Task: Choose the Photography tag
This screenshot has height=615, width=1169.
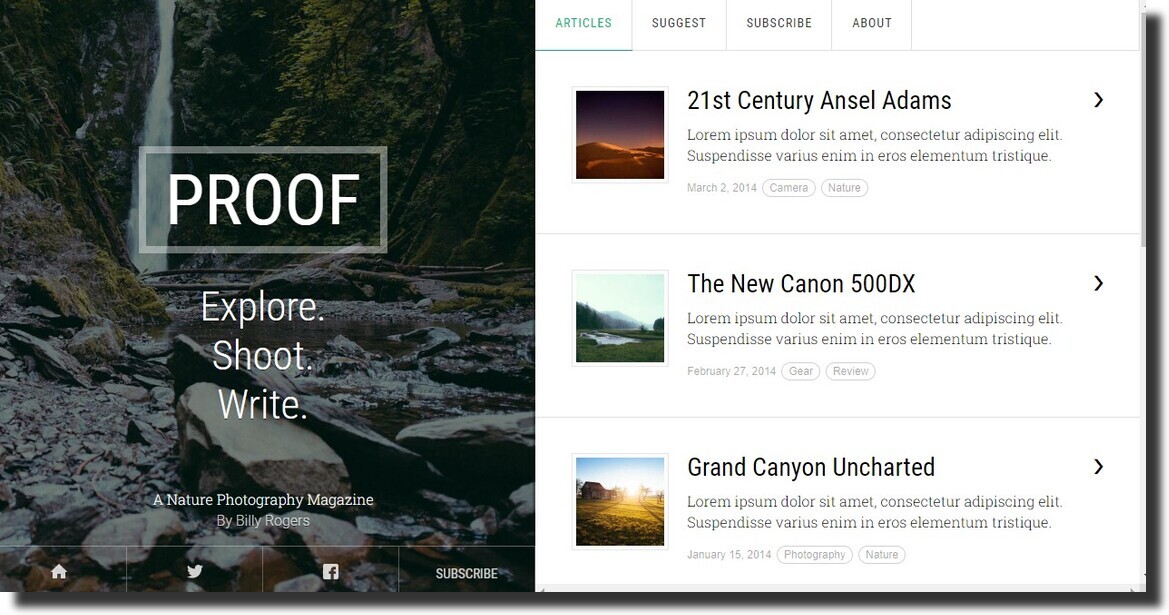Action: click(814, 555)
